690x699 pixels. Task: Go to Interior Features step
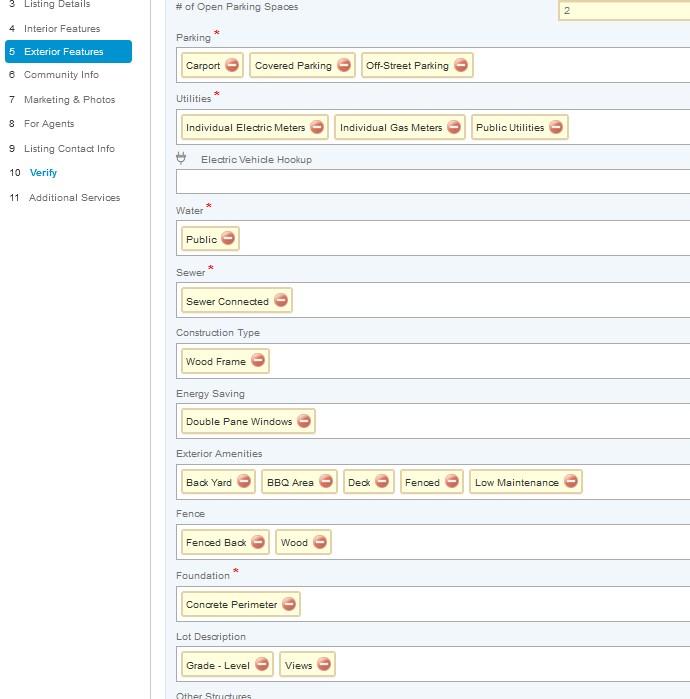pyautogui.click(x=62, y=29)
